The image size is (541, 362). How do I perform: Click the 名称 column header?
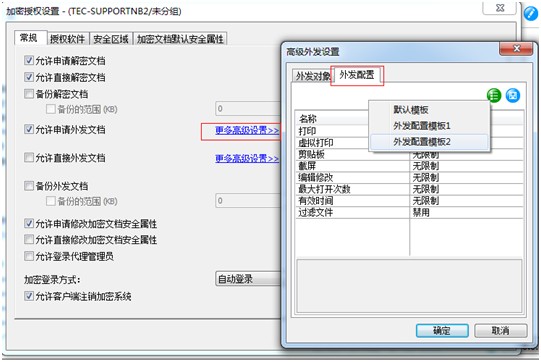pos(332,118)
